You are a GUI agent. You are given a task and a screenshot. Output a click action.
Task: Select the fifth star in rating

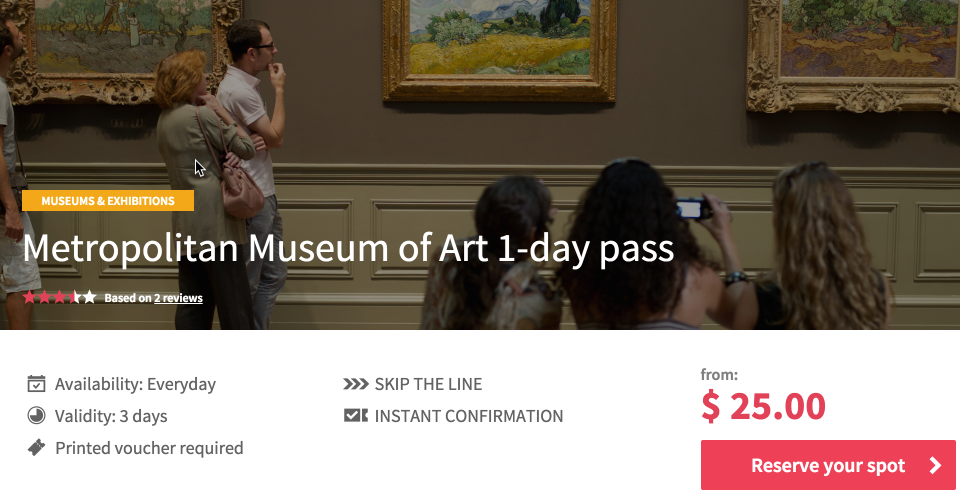[89, 297]
